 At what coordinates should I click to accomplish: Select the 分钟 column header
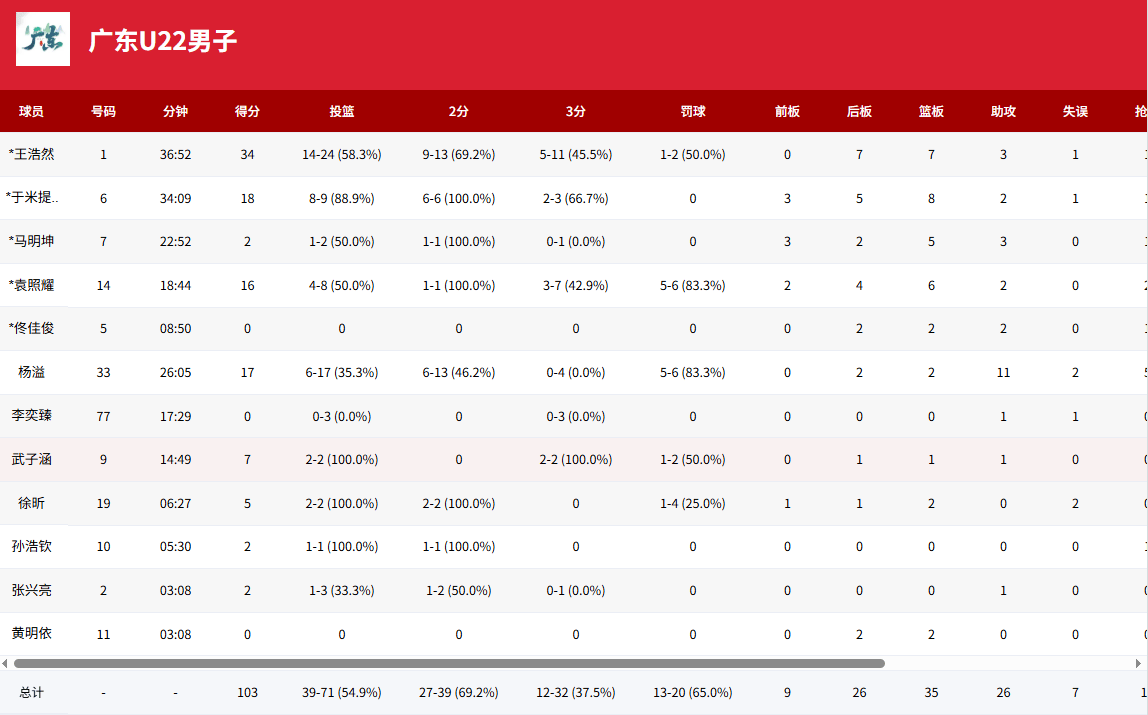175,111
